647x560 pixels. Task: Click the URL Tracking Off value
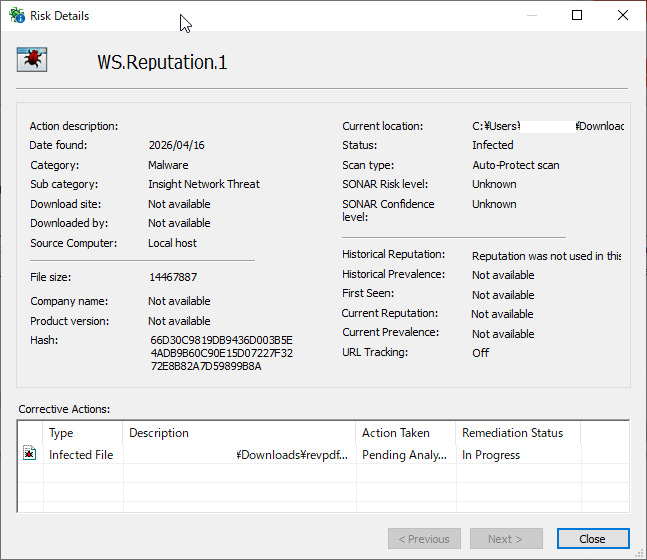point(480,353)
